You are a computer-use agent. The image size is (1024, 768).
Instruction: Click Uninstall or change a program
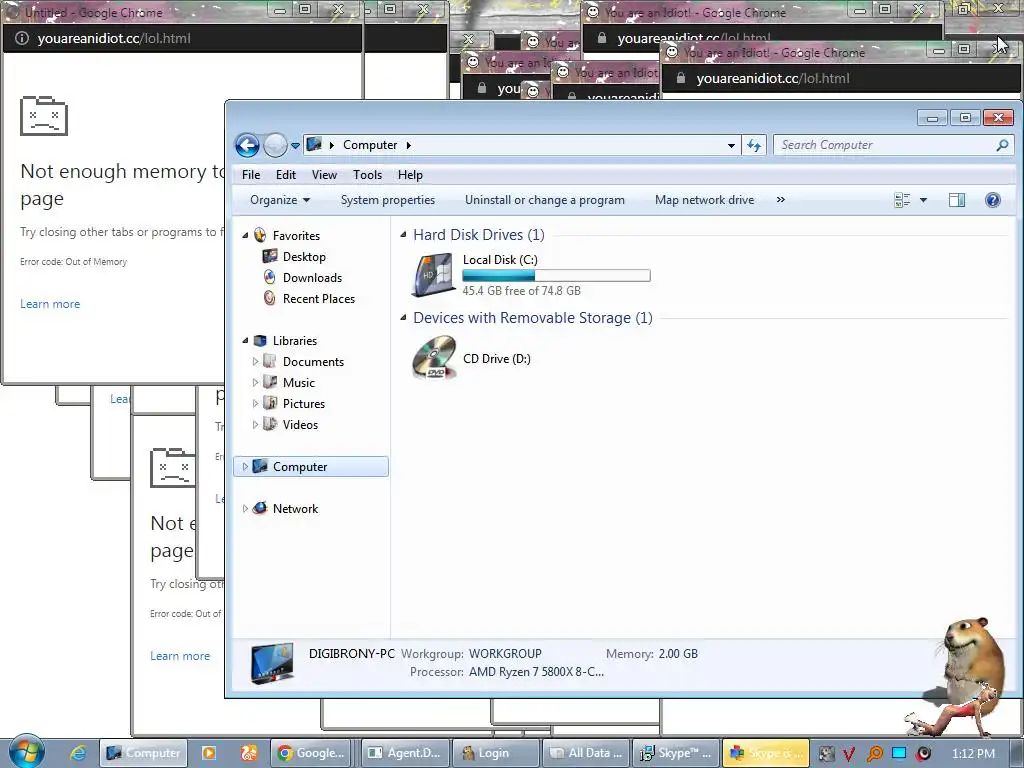[x=545, y=200]
